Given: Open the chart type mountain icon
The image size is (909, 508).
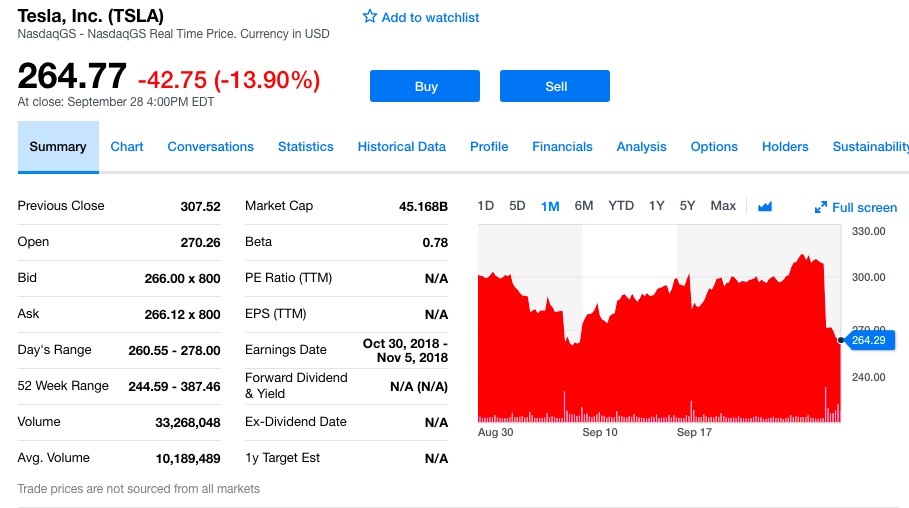Looking at the screenshot, I should (x=765, y=206).
